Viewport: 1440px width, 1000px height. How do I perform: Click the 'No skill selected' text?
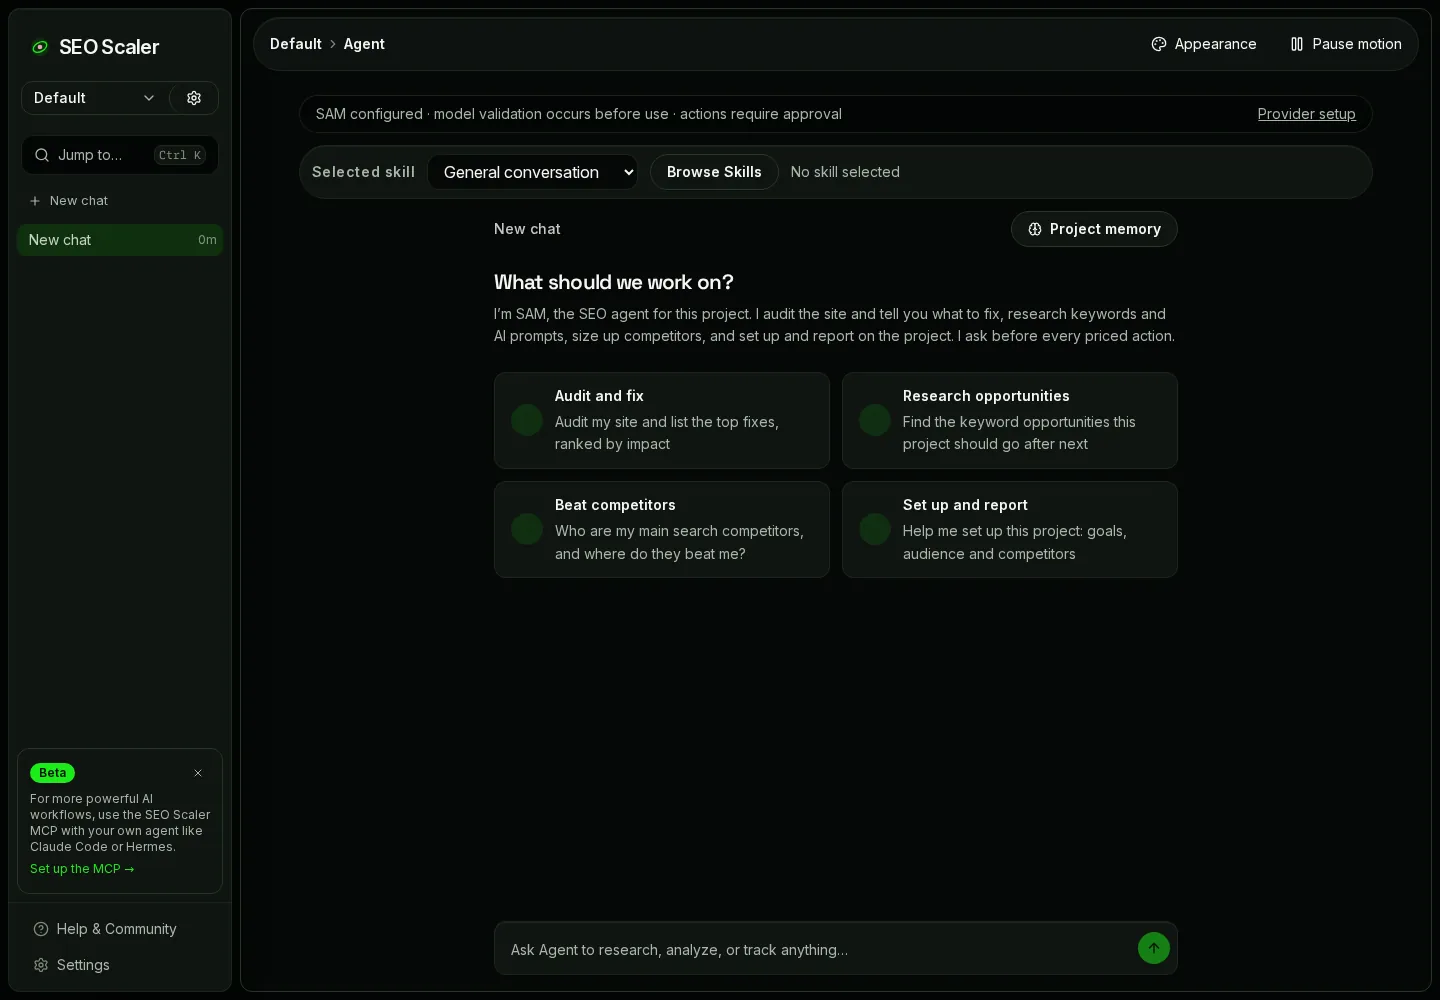pyautogui.click(x=845, y=172)
